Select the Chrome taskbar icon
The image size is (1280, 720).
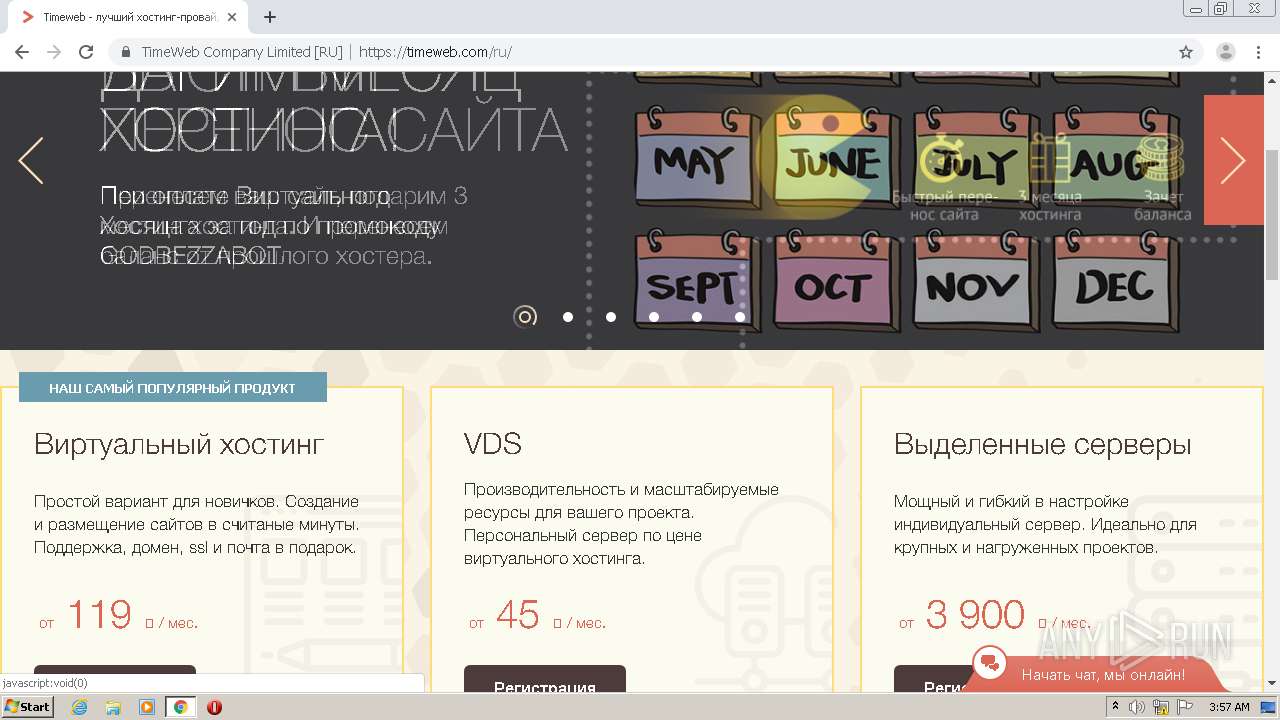point(180,707)
